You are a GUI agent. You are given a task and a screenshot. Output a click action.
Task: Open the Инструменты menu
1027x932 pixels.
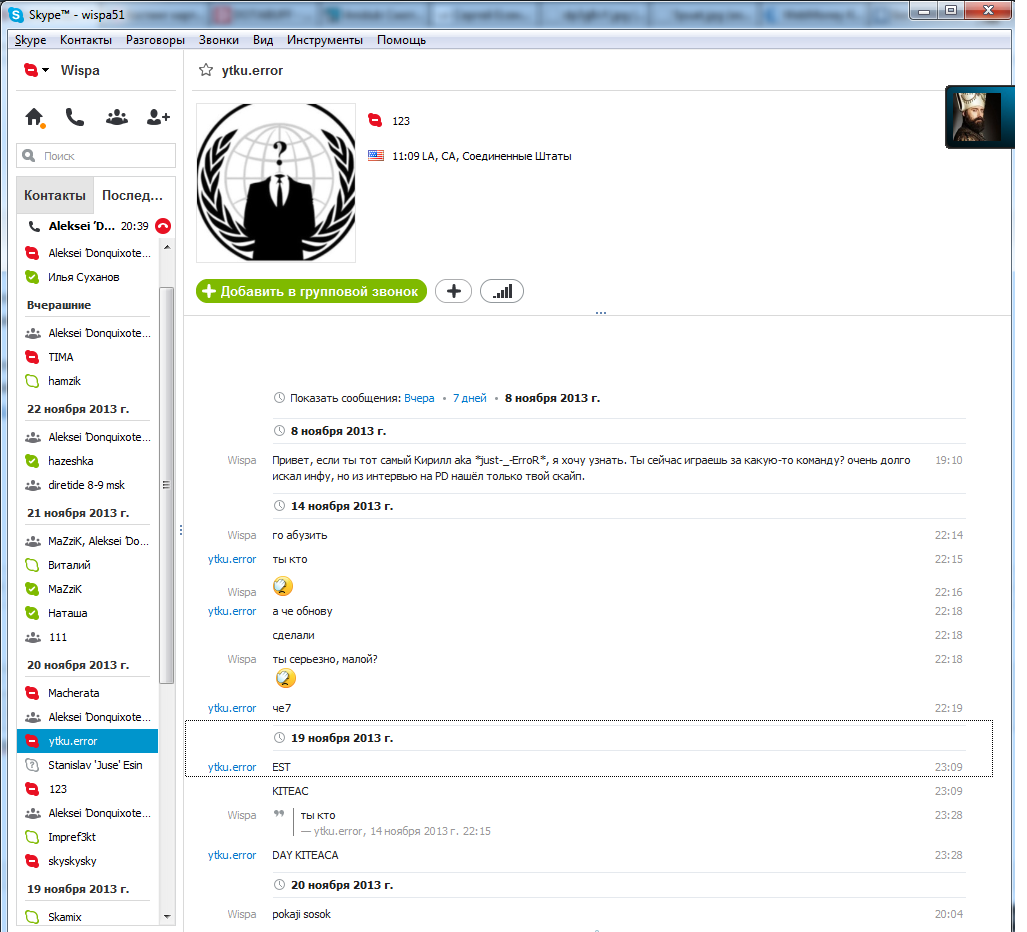(x=324, y=40)
